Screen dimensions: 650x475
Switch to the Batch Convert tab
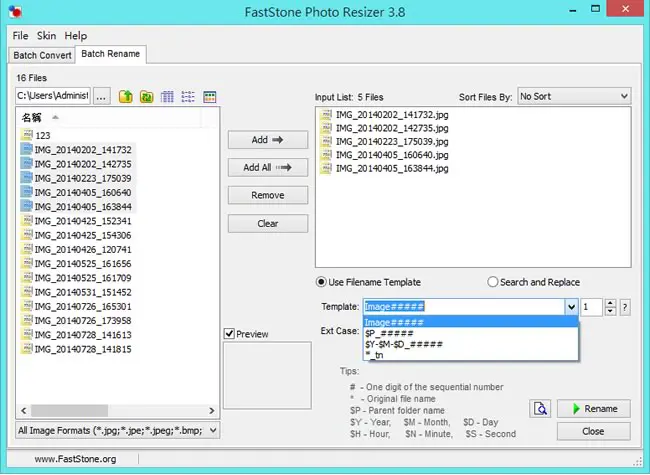pyautogui.click(x=42, y=55)
